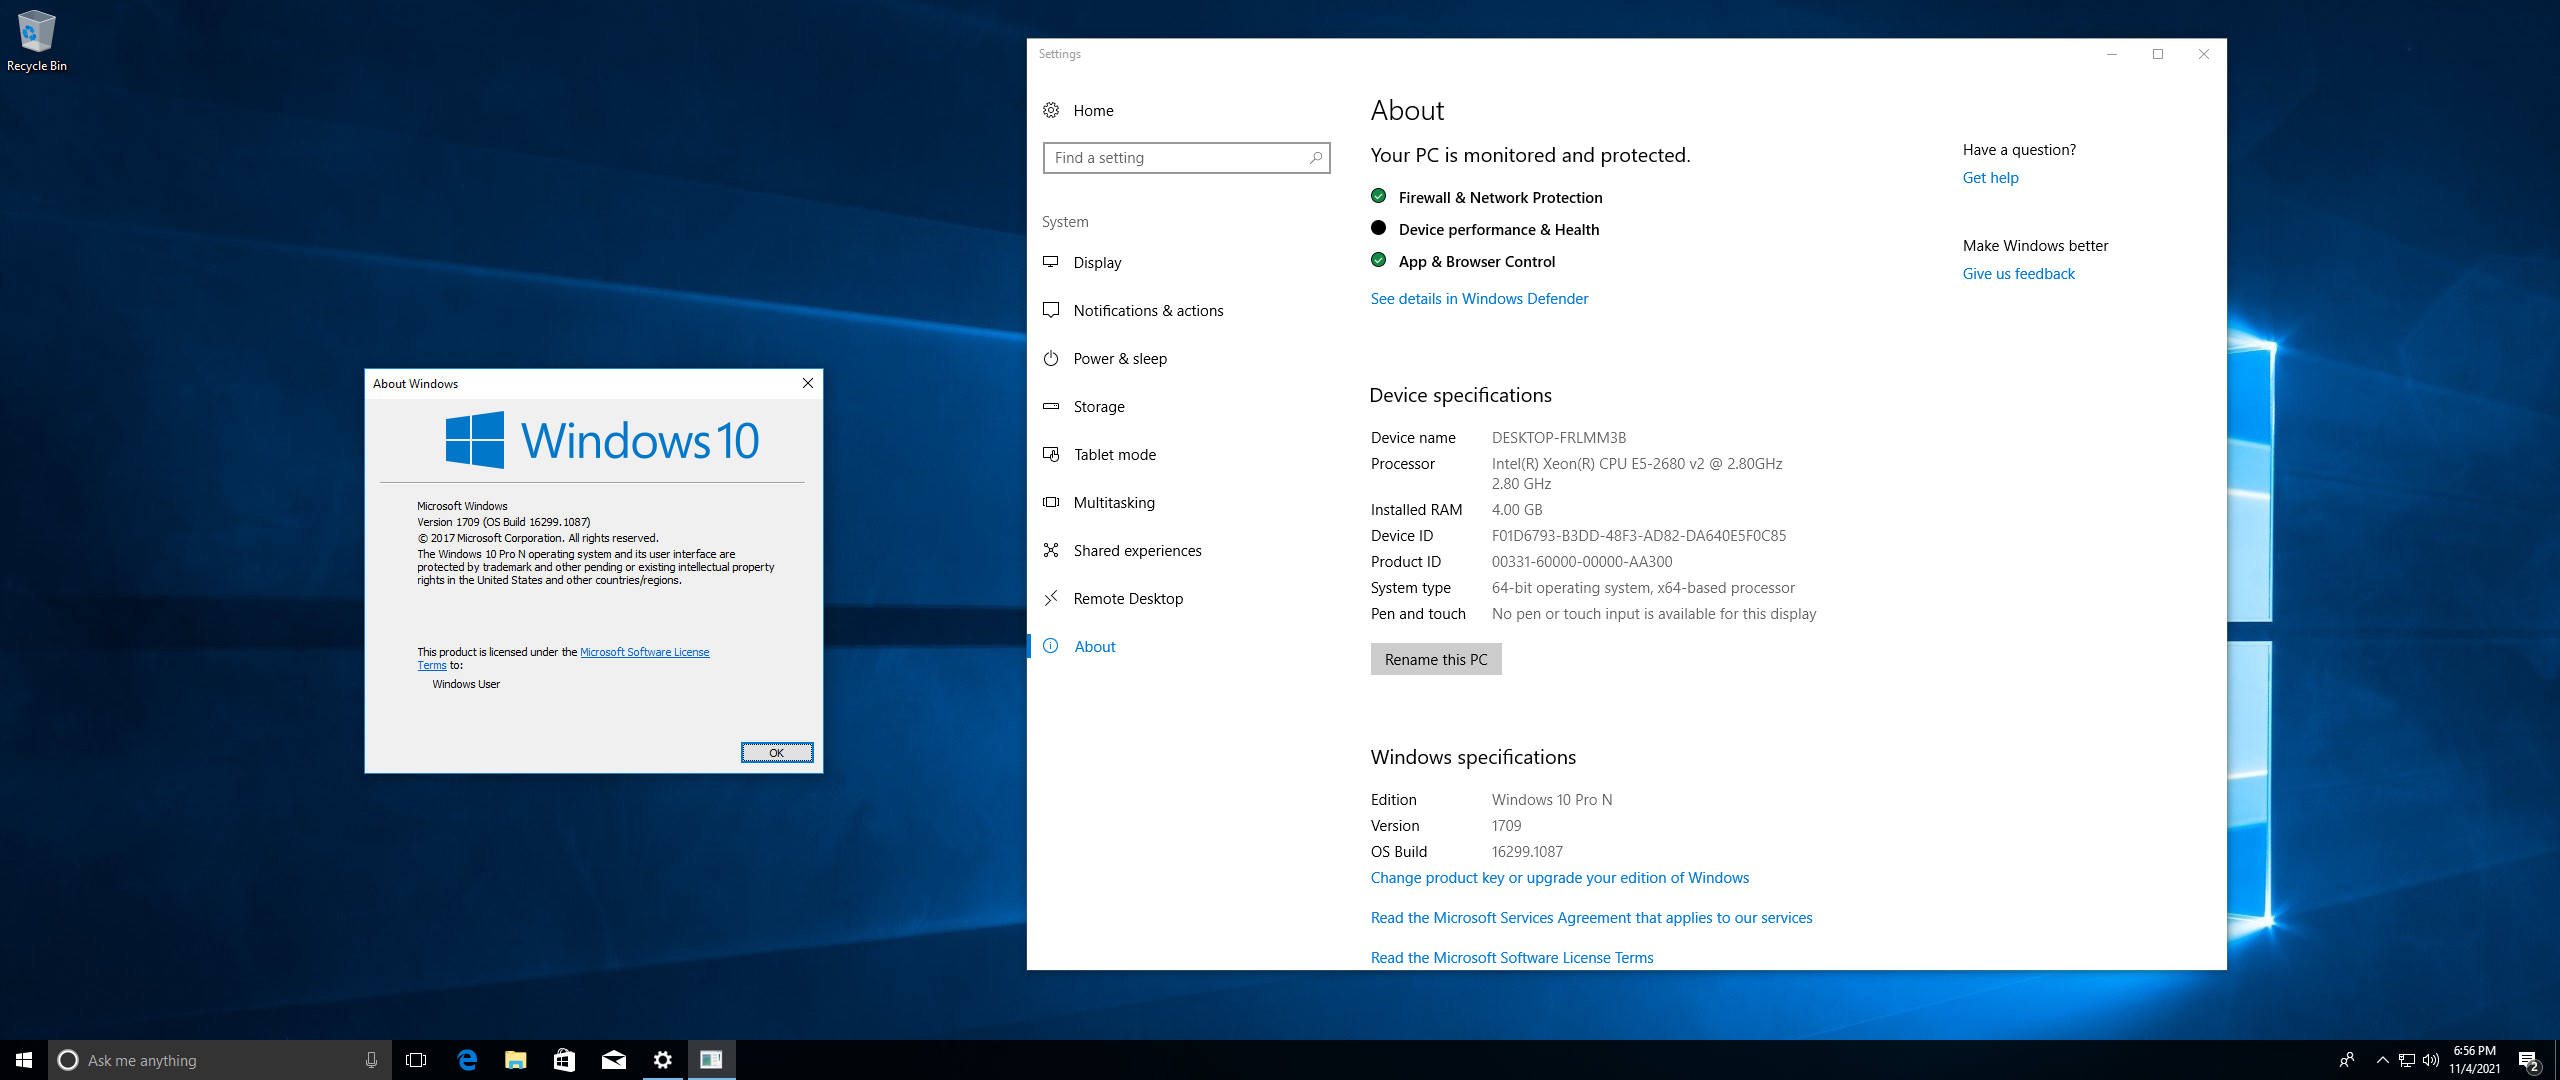Open Remote Desktop settings page
The height and width of the screenshot is (1080, 2560).
pyautogui.click(x=1128, y=598)
